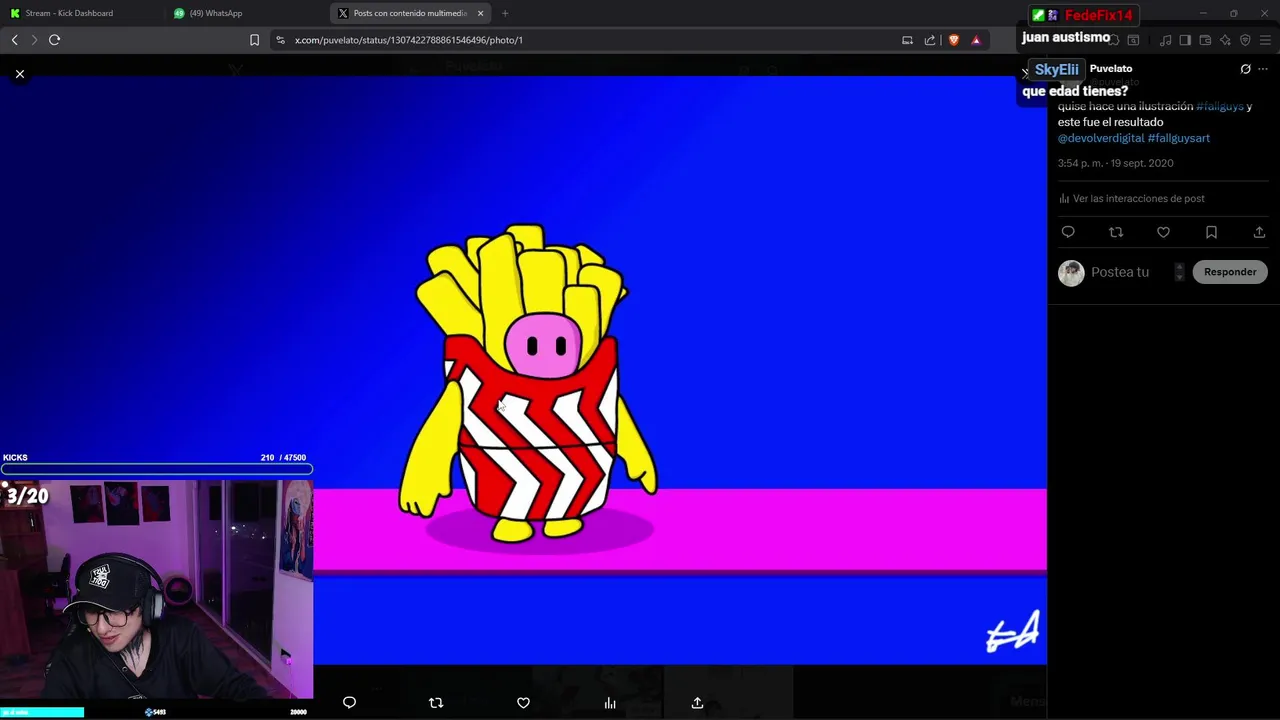The width and height of the screenshot is (1280, 720).
Task: Open the @devolverdigital mention link
Action: (1101, 138)
